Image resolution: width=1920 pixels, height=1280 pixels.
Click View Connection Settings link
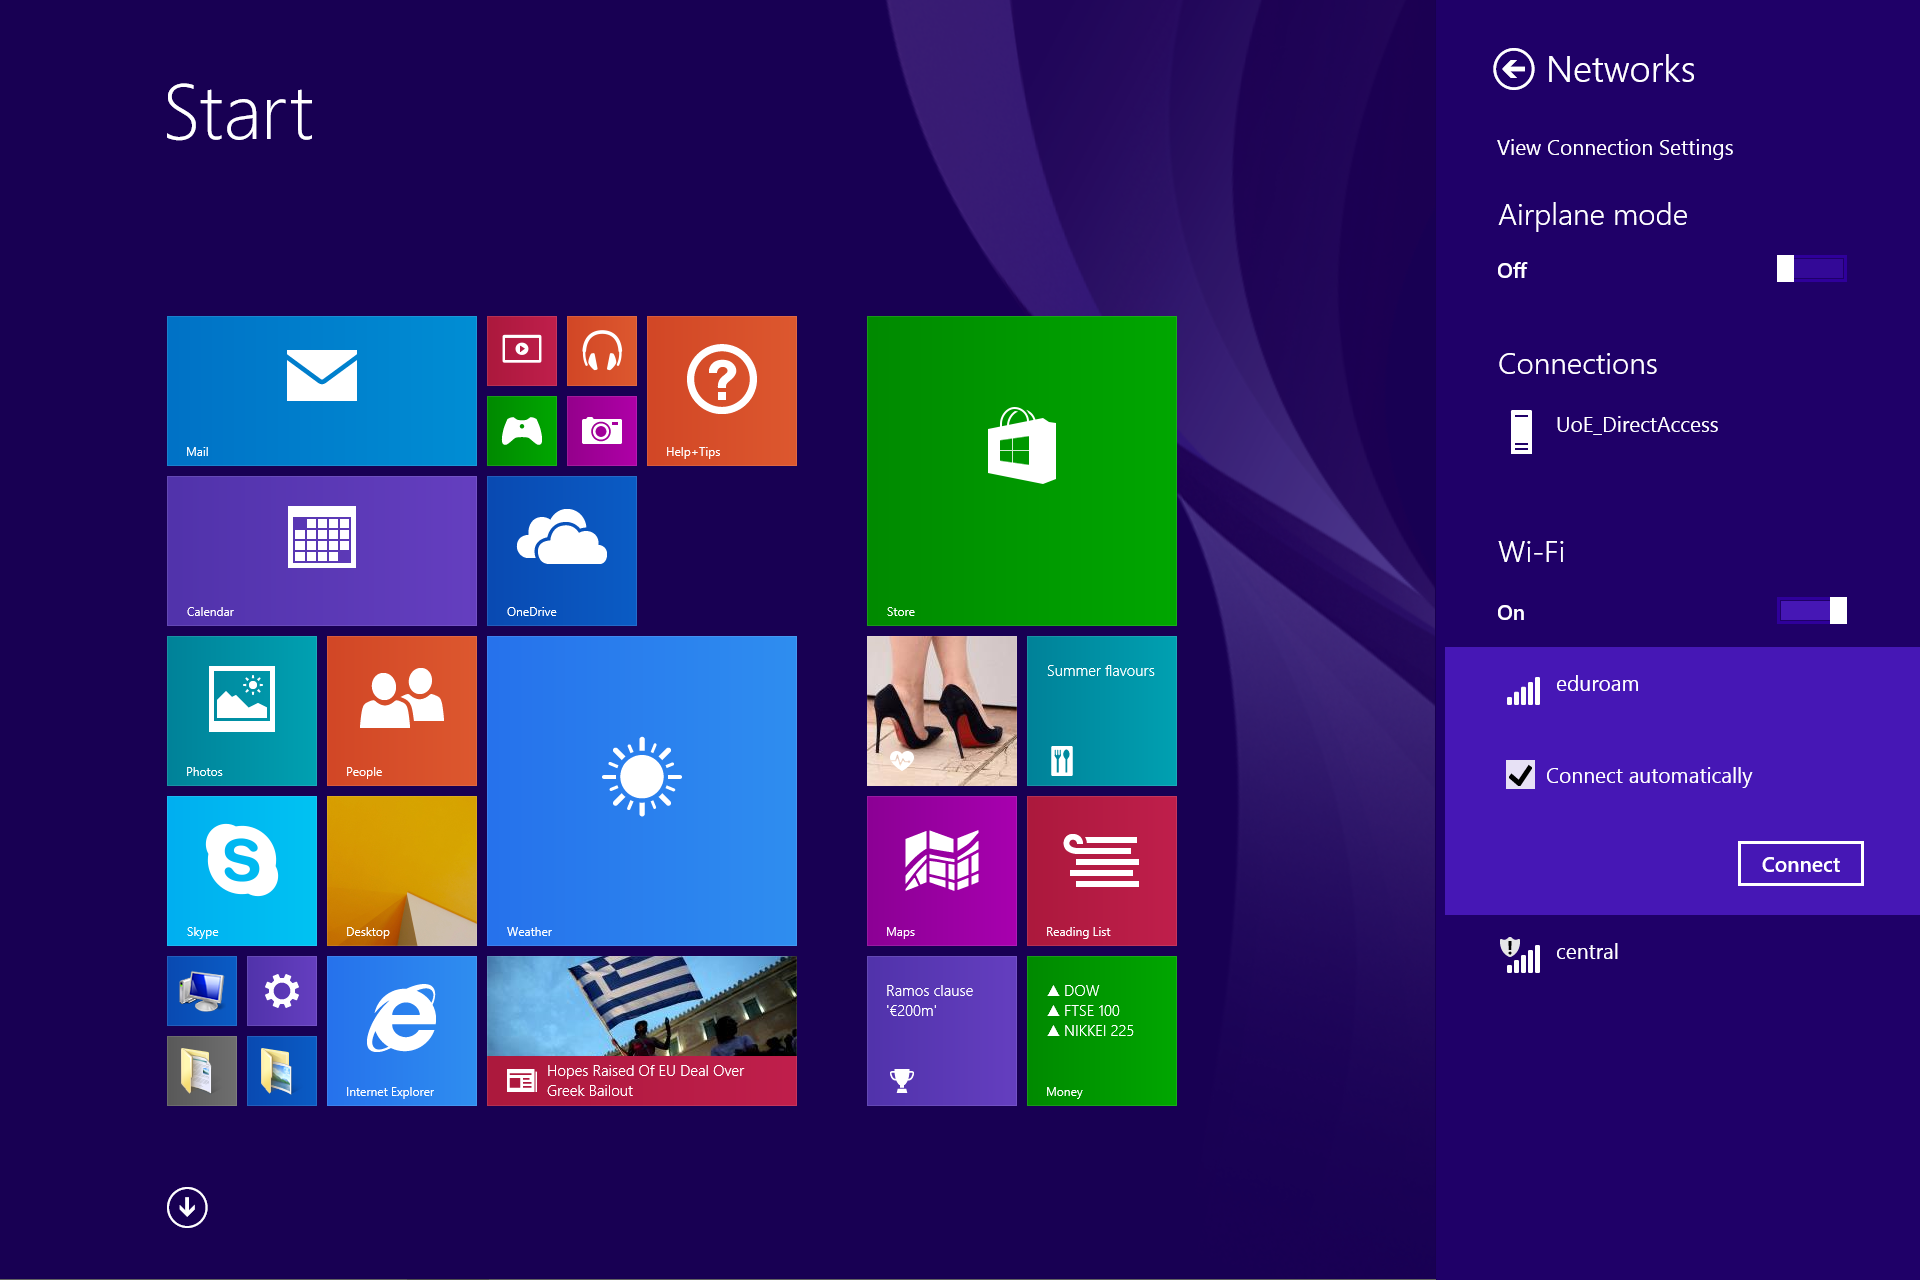point(1616,147)
